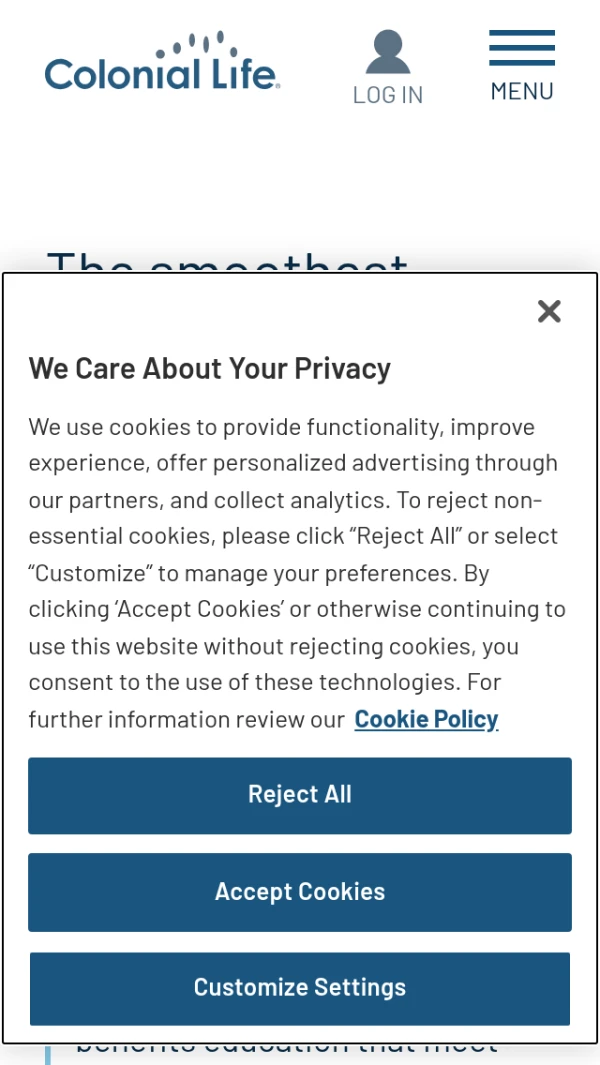Click the light blue vertical accent bar
The image size is (600, 1065).
(48, 1054)
